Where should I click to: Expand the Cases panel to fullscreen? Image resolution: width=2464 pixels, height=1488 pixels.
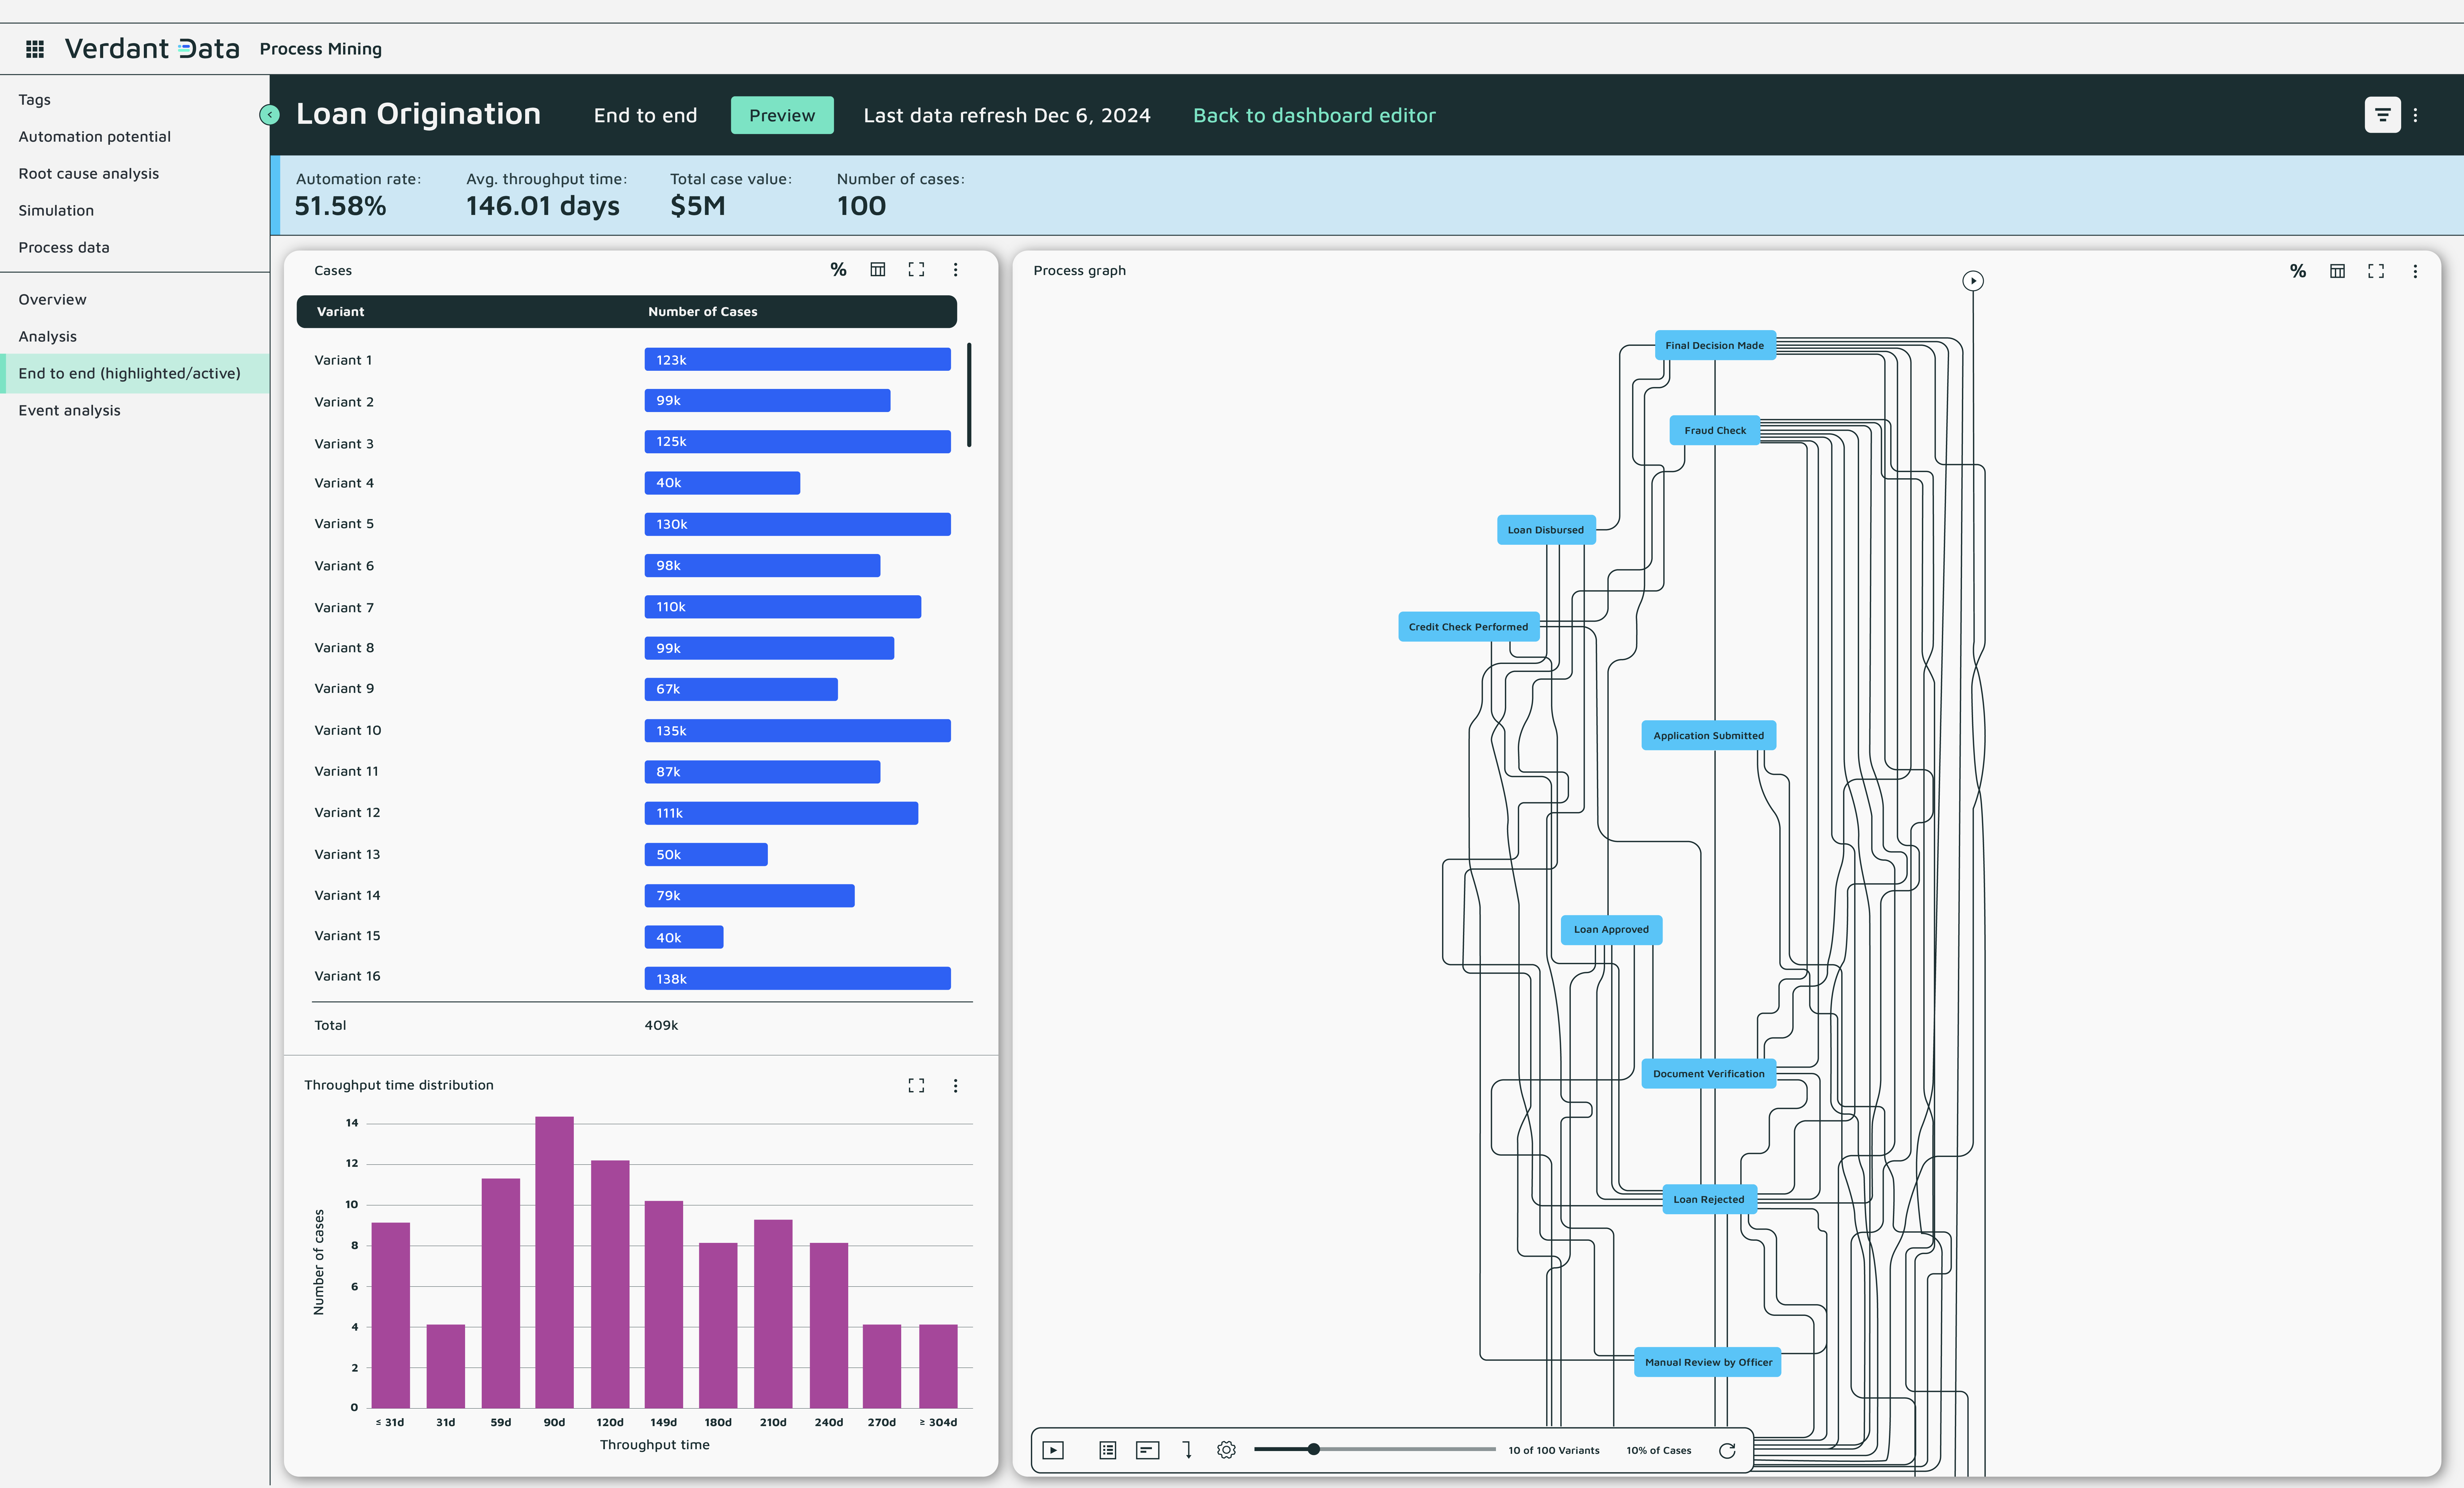pos(916,270)
